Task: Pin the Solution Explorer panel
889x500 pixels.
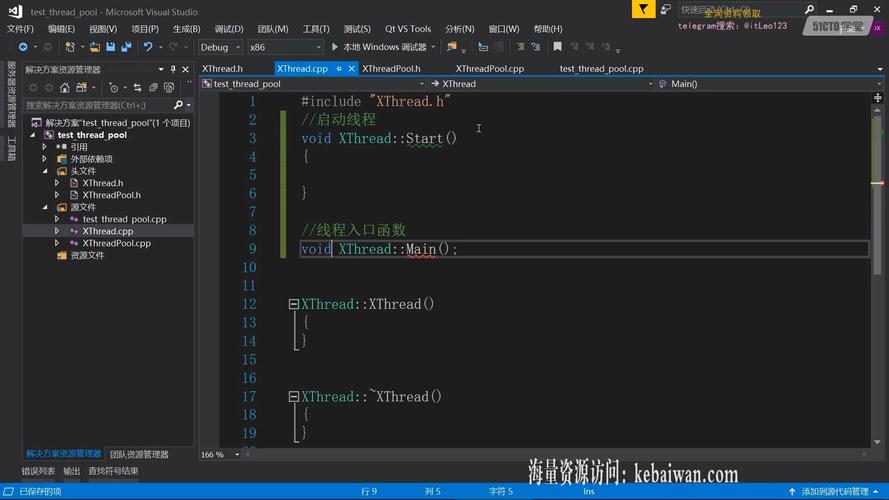Action: click(173, 69)
